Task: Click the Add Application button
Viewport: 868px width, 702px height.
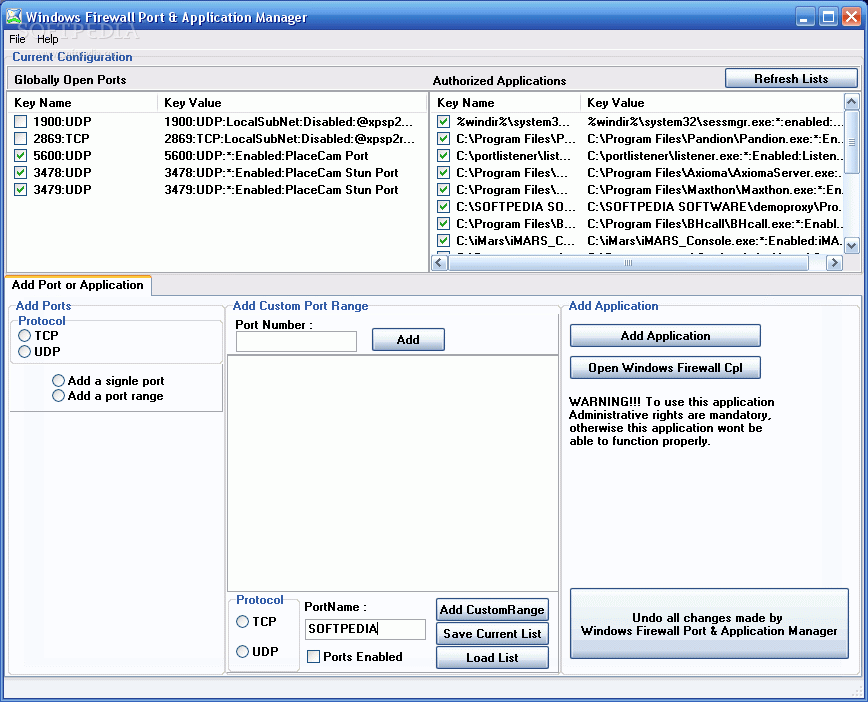Action: pos(664,335)
